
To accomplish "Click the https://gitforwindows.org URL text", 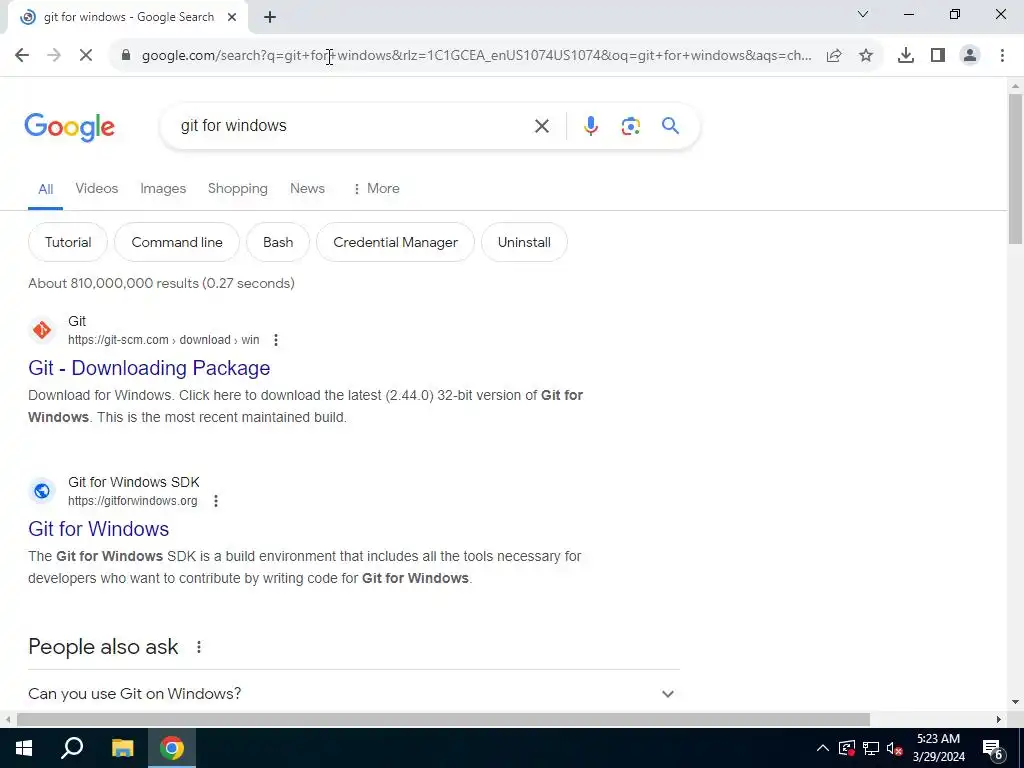I will point(133,501).
